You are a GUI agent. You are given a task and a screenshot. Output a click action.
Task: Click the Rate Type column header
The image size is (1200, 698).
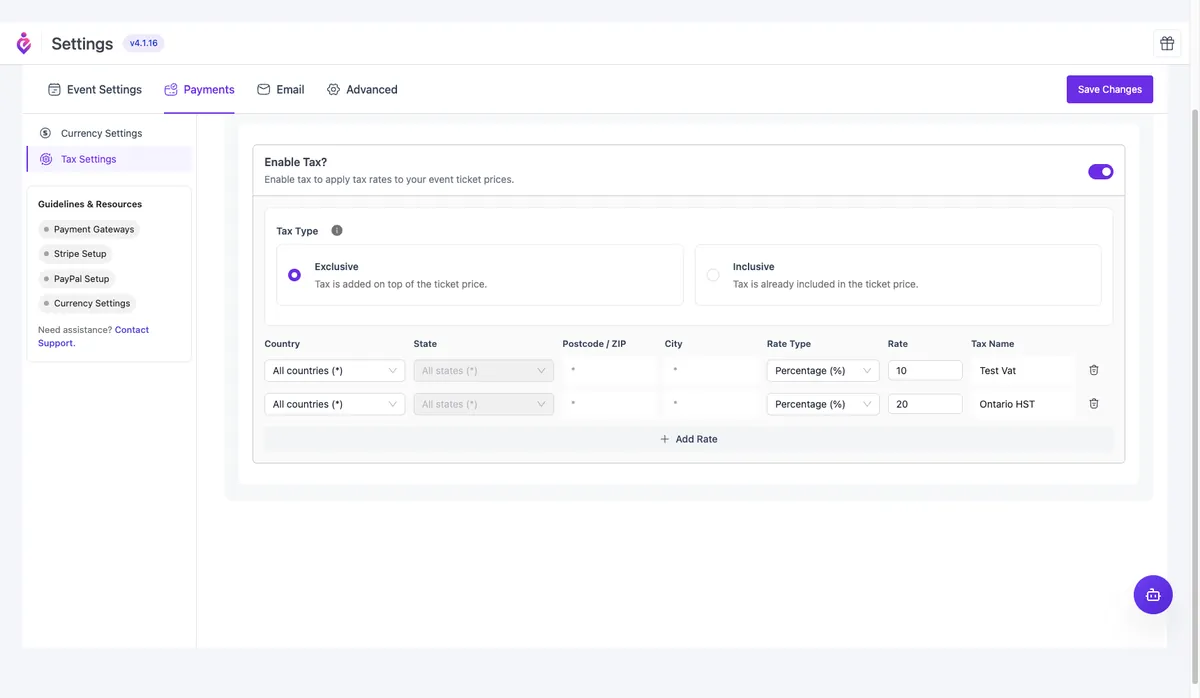(x=789, y=344)
